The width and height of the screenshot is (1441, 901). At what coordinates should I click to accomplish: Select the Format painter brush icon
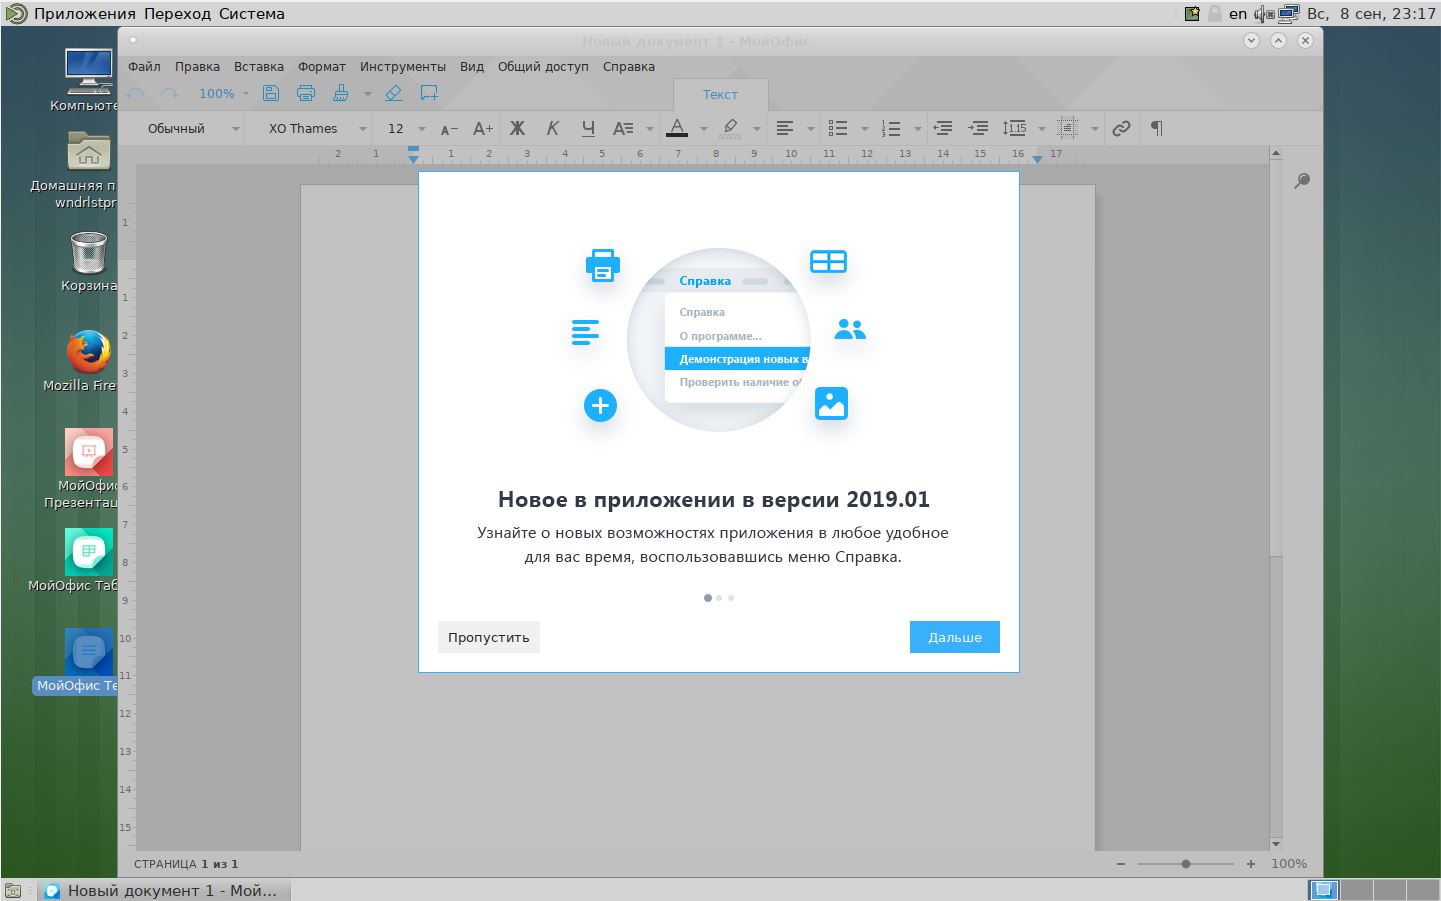tap(341, 93)
